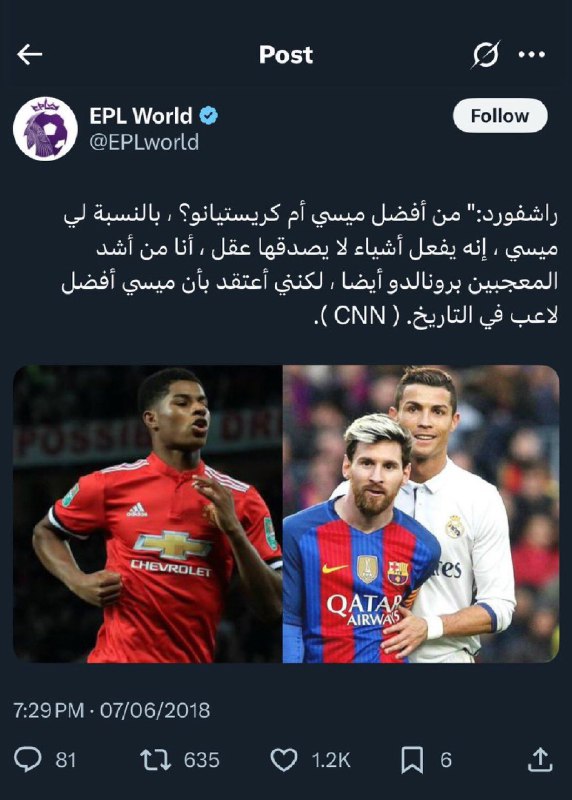The image size is (572, 800).
Task: Like the post with heart icon
Action: [x=283, y=760]
